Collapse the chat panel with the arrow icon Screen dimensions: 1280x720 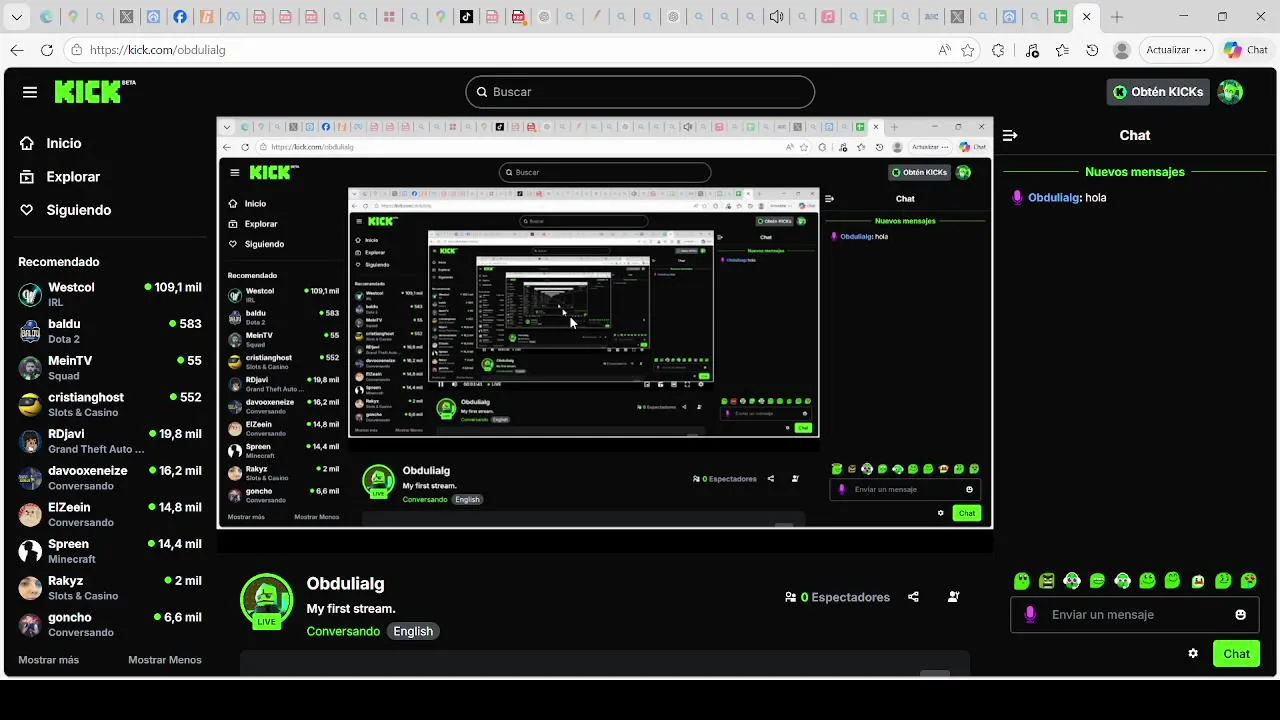pos(1010,135)
